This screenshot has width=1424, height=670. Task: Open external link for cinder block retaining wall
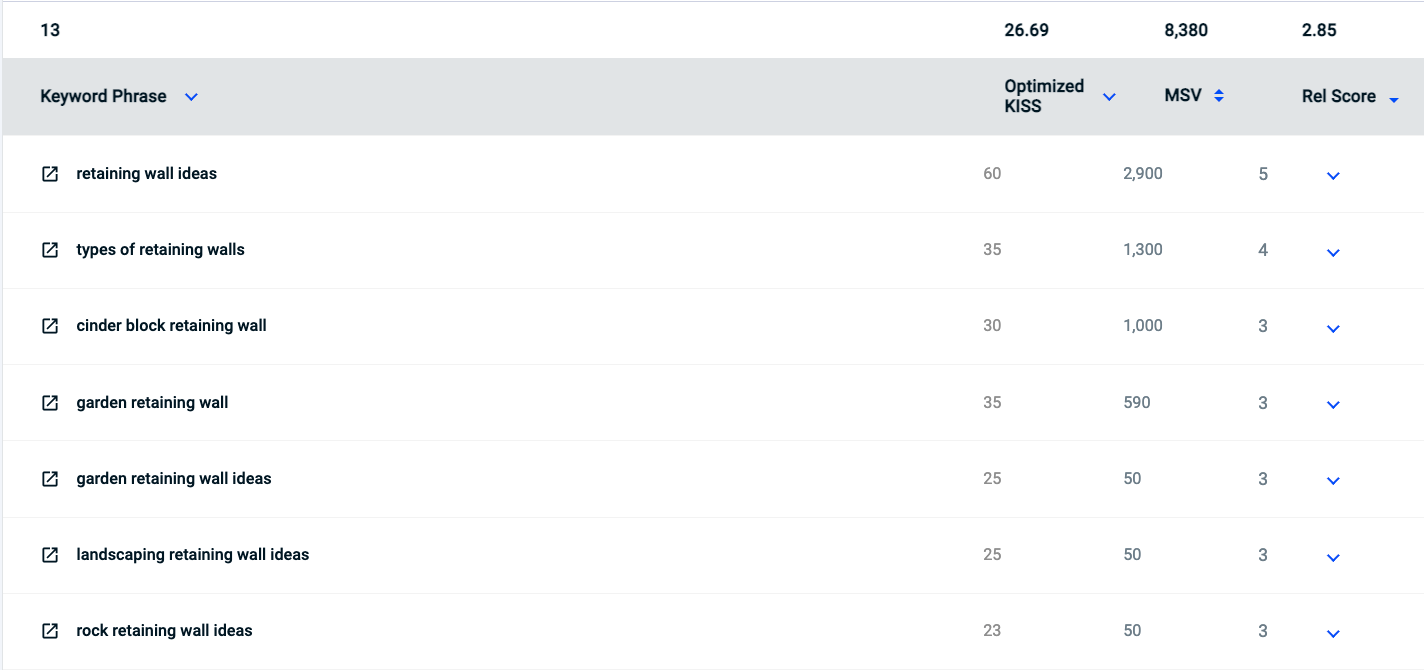point(50,326)
